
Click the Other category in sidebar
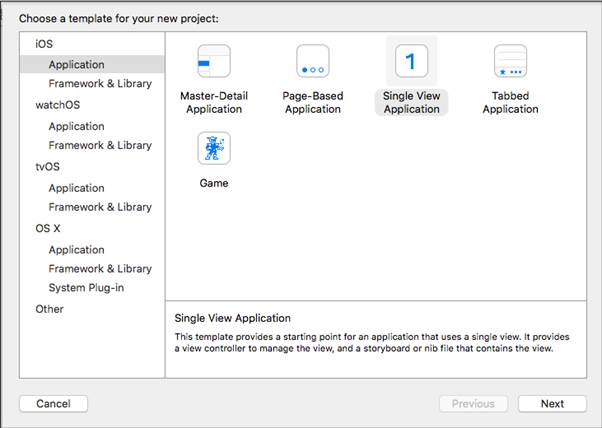pyautogui.click(x=49, y=309)
